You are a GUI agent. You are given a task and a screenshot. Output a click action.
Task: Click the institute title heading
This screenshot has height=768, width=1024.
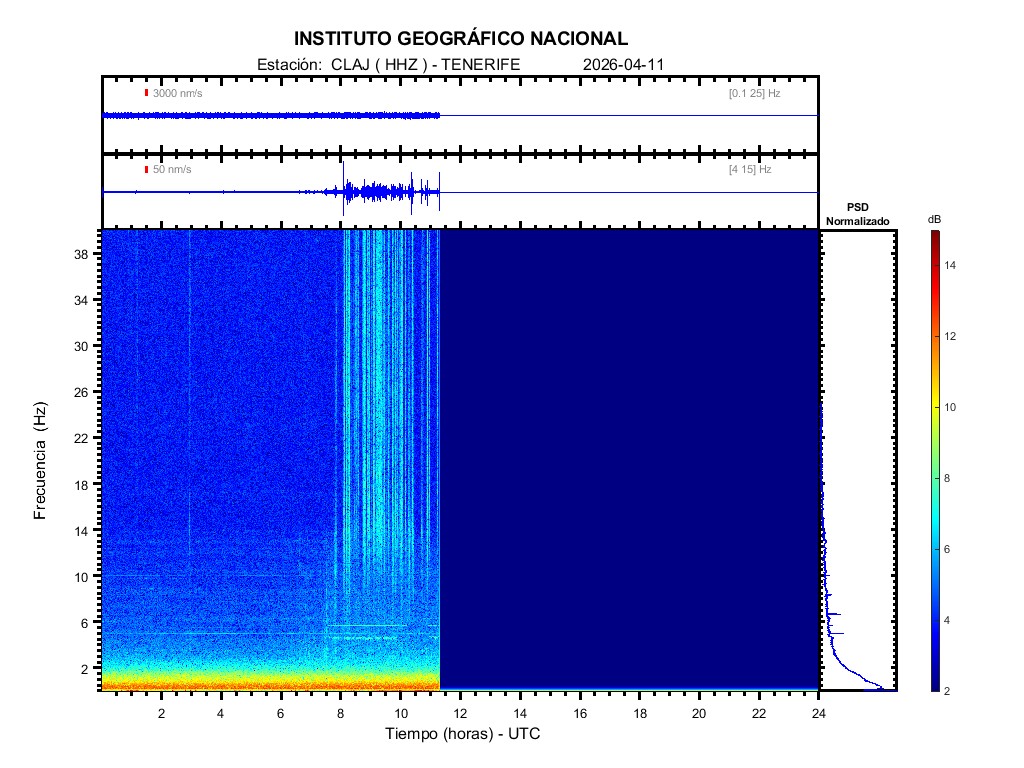pyautogui.click(x=461, y=39)
